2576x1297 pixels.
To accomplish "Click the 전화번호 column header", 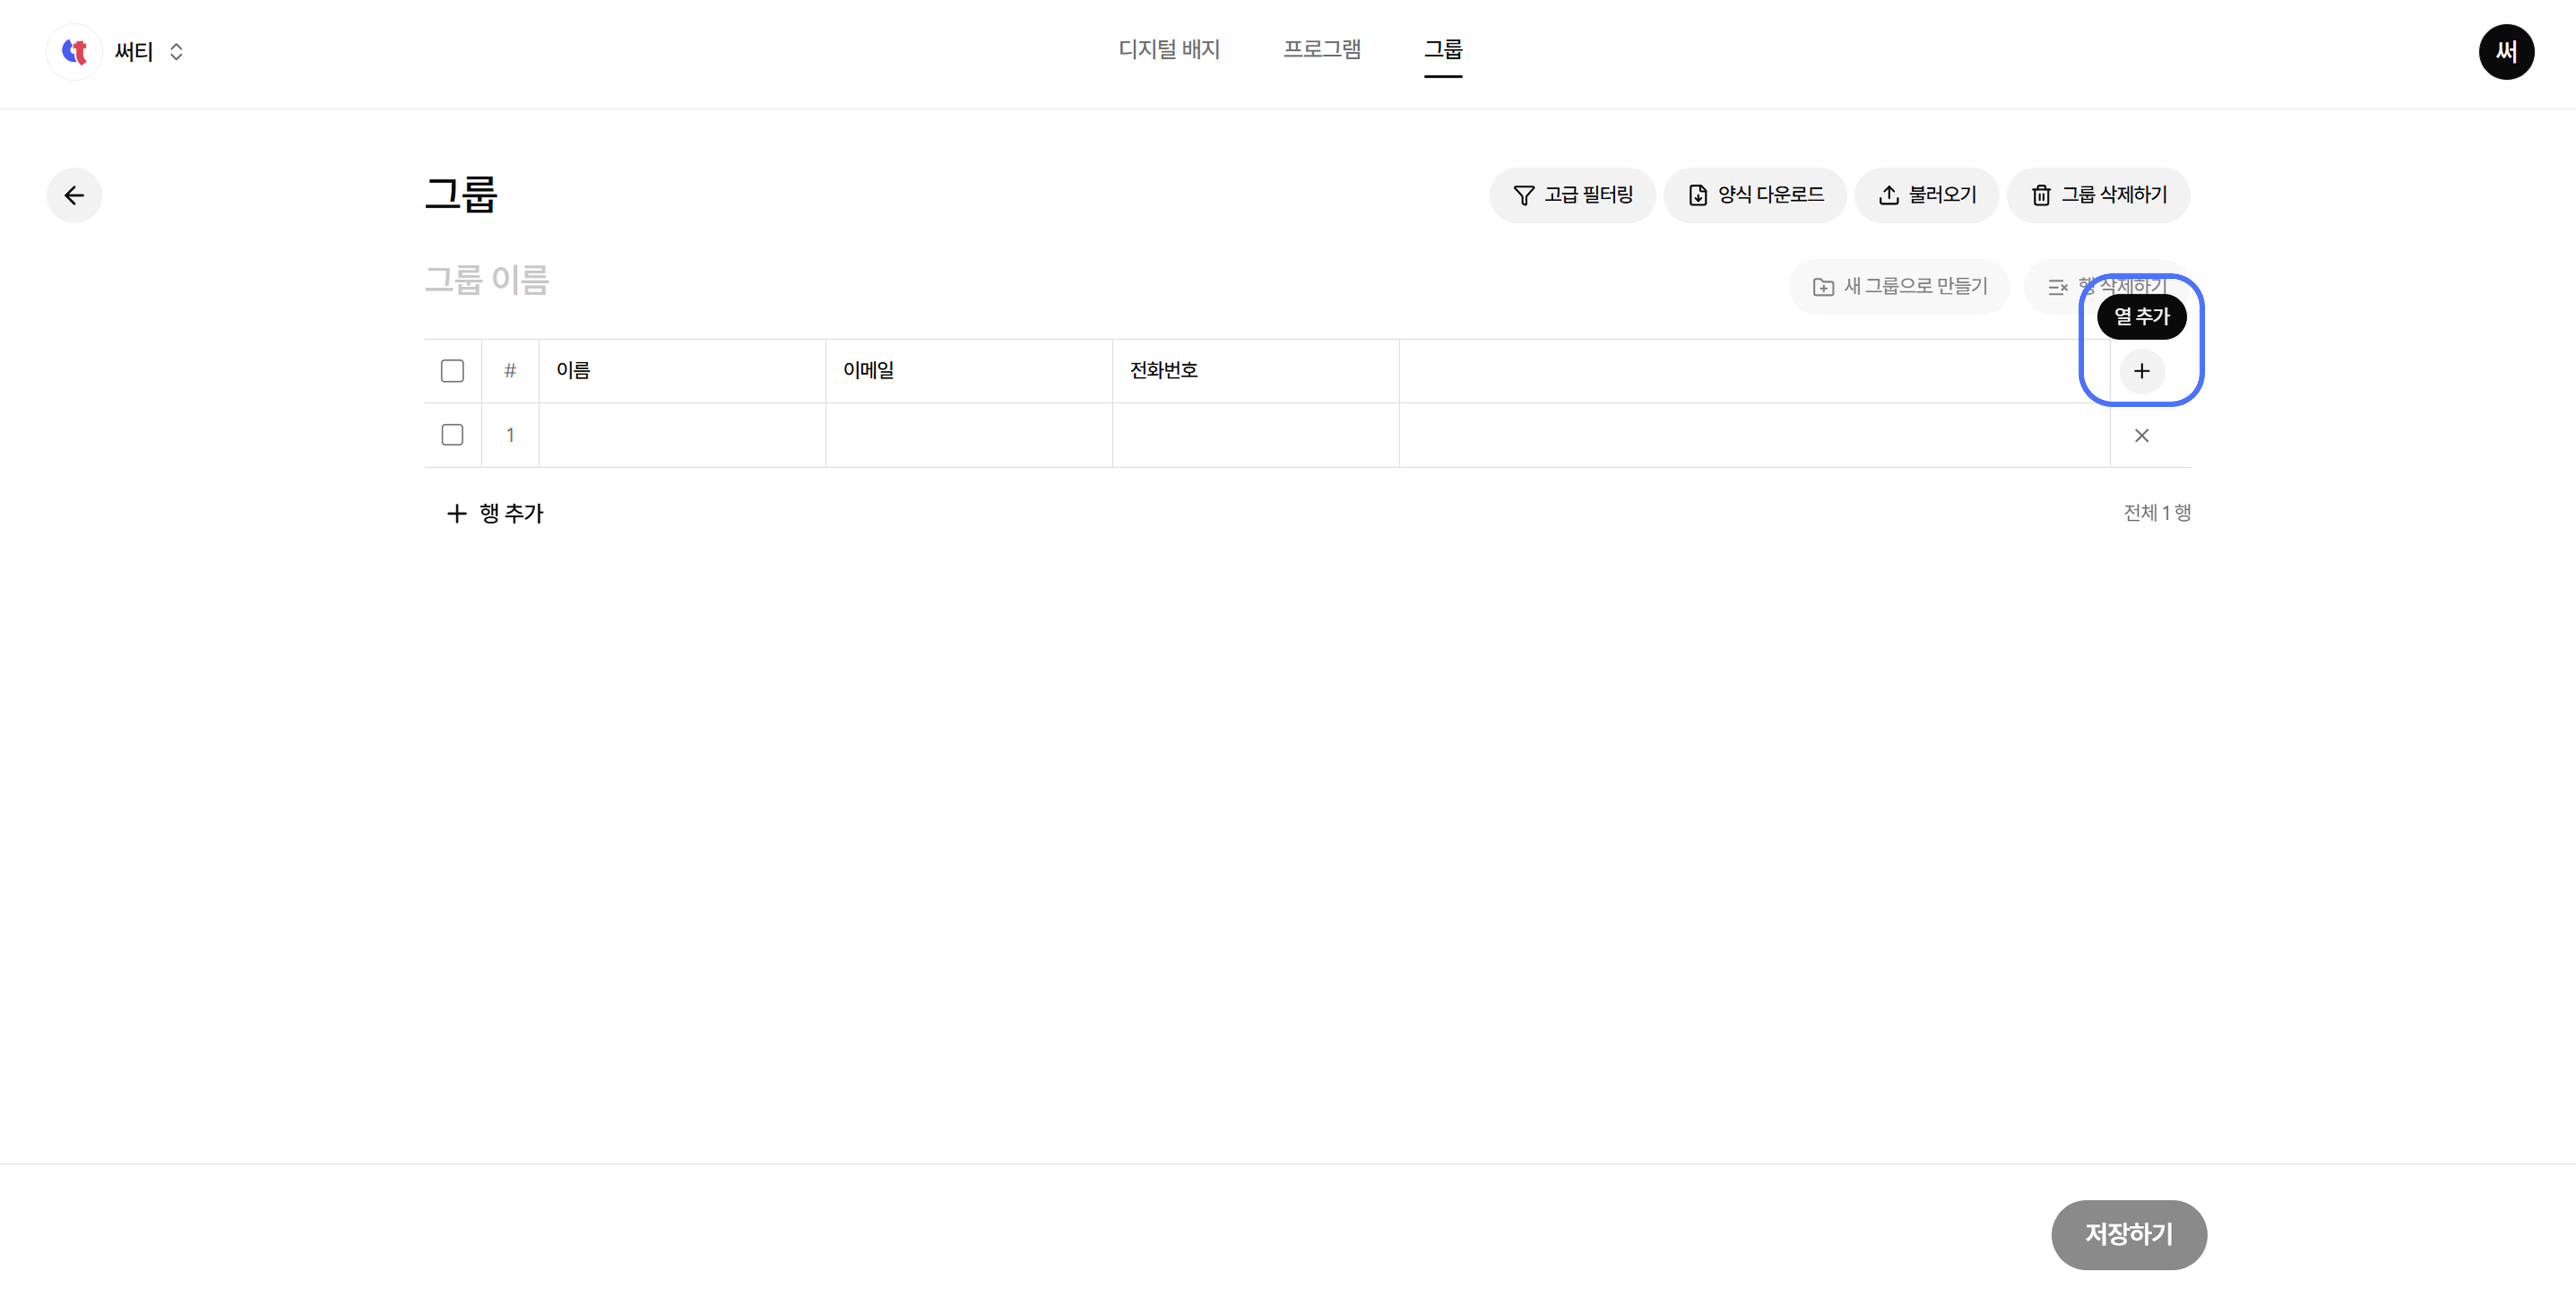I will 1256,371.
